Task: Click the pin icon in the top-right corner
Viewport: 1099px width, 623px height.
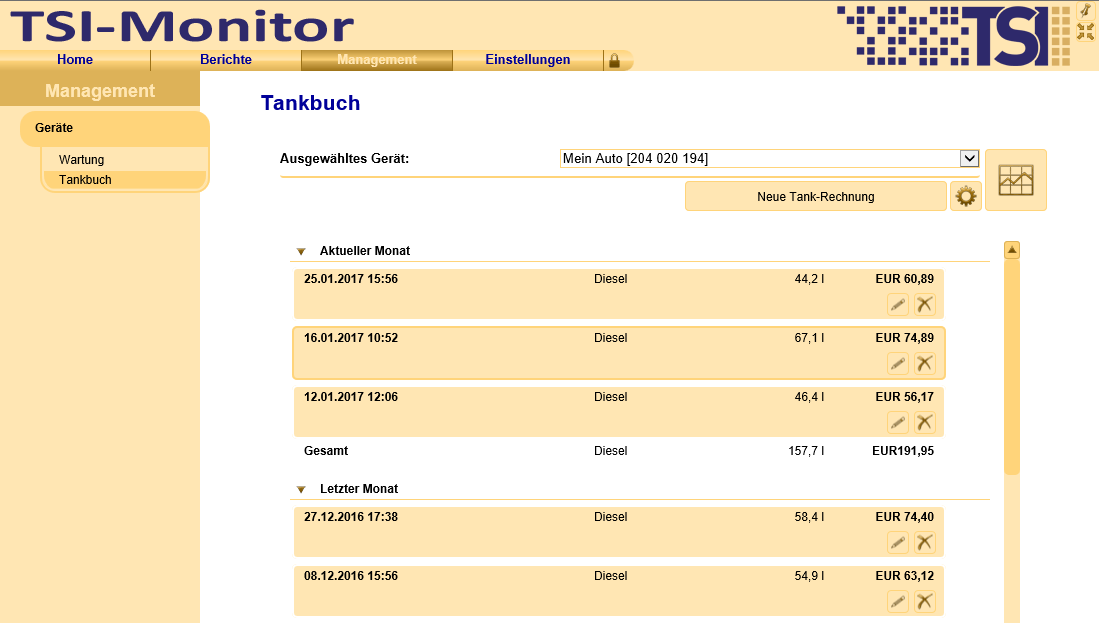Action: [x=1085, y=11]
